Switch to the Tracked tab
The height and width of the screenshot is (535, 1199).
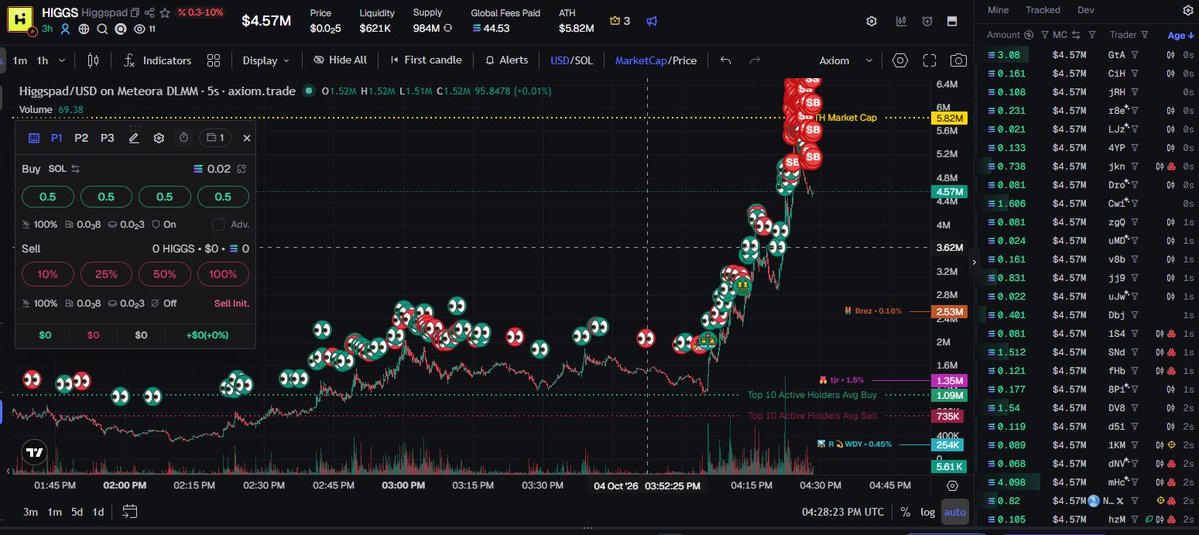(1043, 10)
